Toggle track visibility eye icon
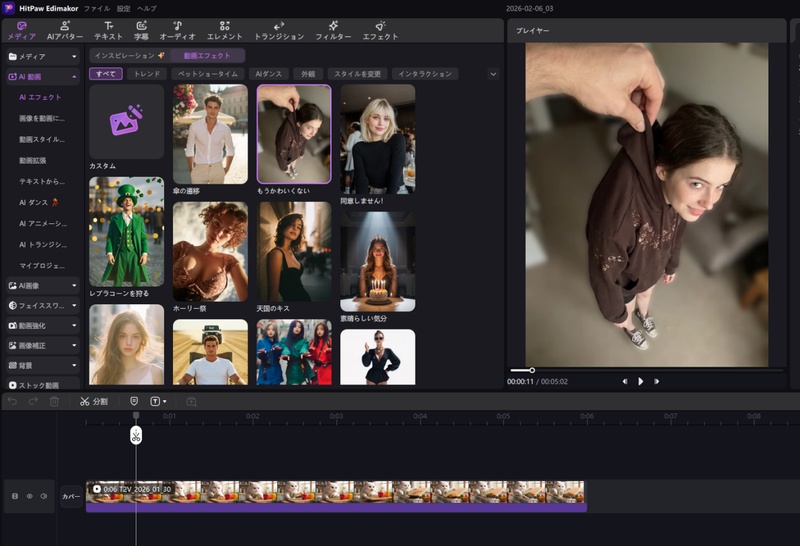This screenshot has width=800, height=546. pos(30,496)
